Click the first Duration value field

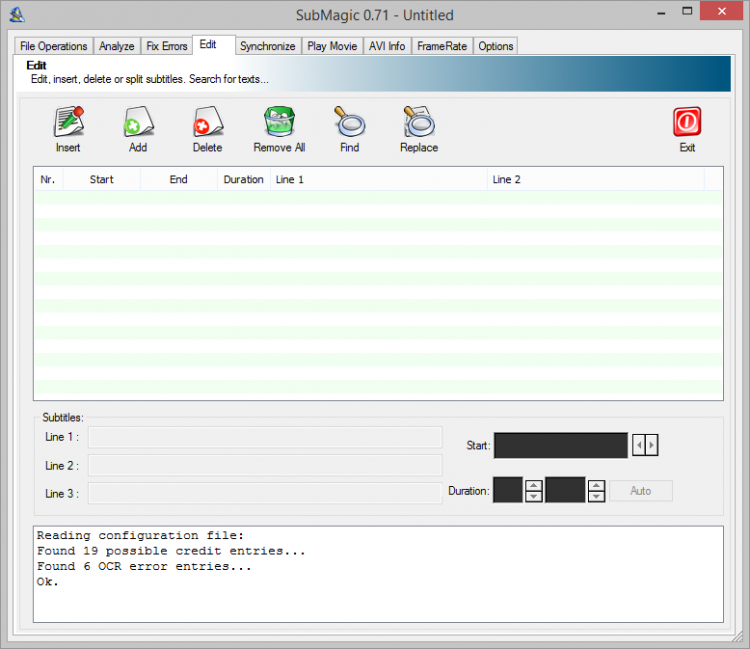(507, 490)
